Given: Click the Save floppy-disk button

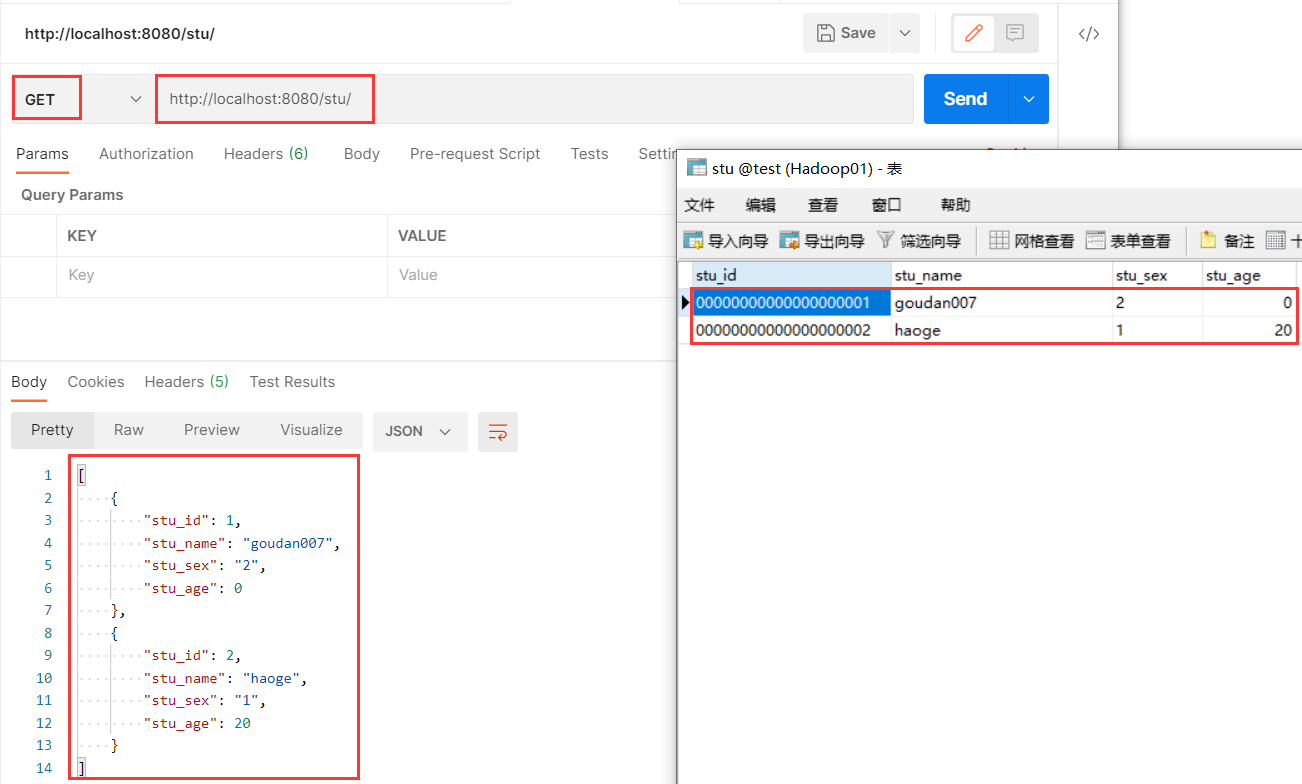Looking at the screenshot, I should click(846, 33).
